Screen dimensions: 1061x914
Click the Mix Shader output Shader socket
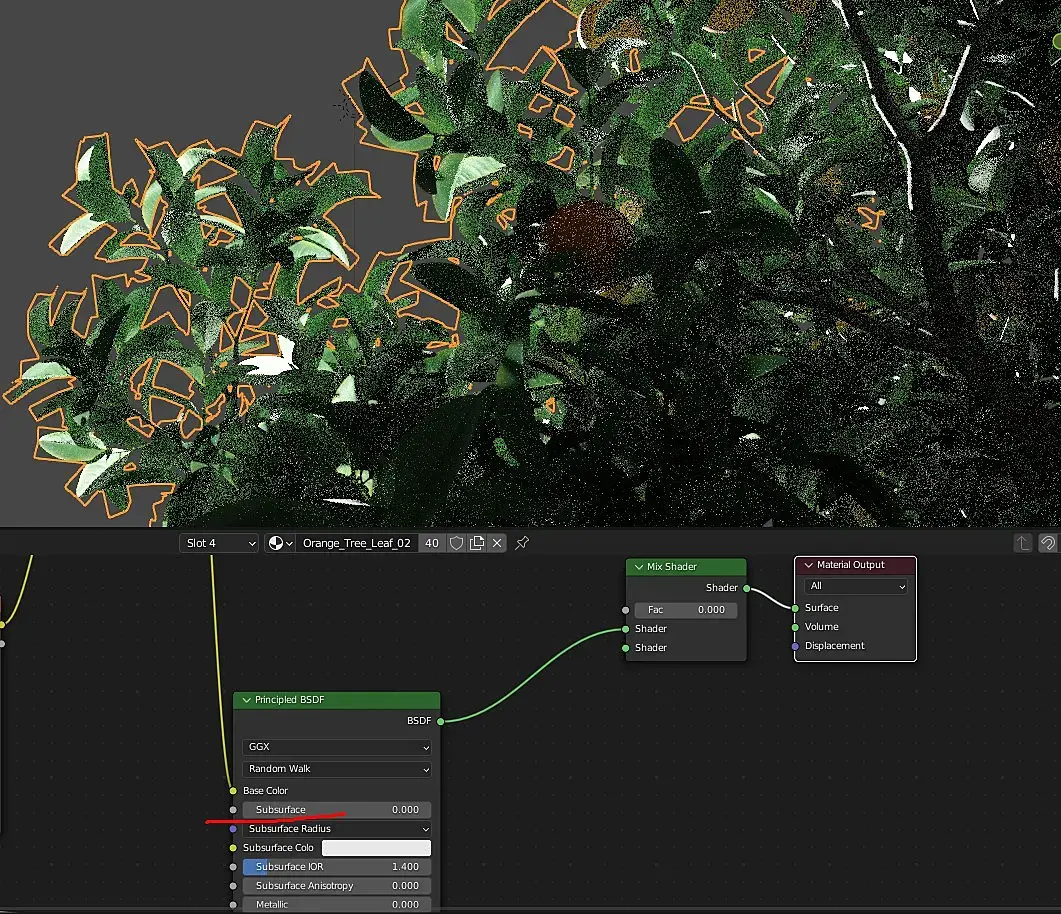pyautogui.click(x=747, y=588)
